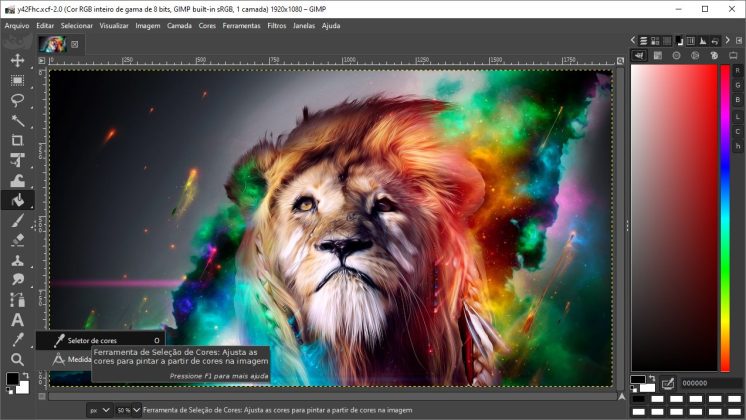Open the Selecionar menu
This screenshot has width=746, height=420.
tap(77, 26)
